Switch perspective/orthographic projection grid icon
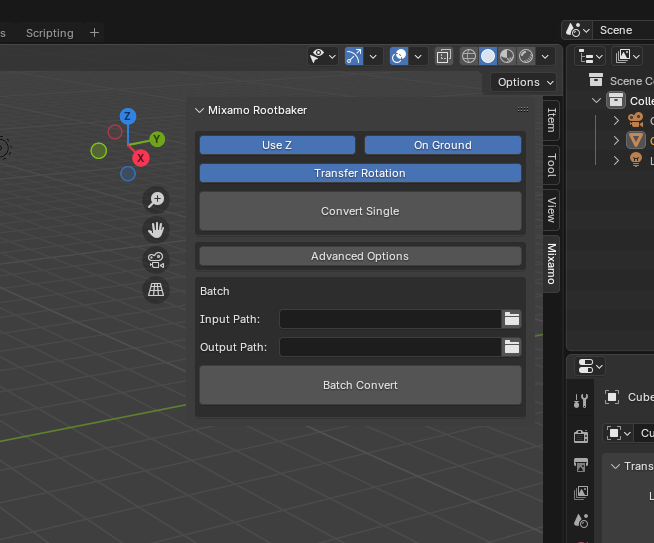 pos(156,290)
